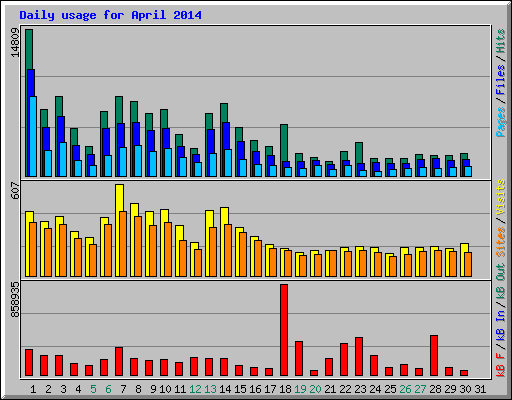Image resolution: width=512 pixels, height=400 pixels.
Task: Click day label 11 on the x-axis
Action: (x=180, y=389)
